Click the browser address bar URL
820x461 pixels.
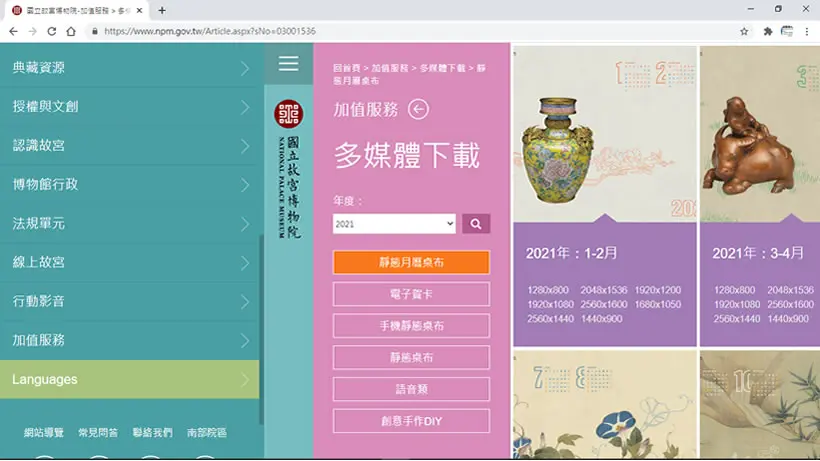[210, 31]
